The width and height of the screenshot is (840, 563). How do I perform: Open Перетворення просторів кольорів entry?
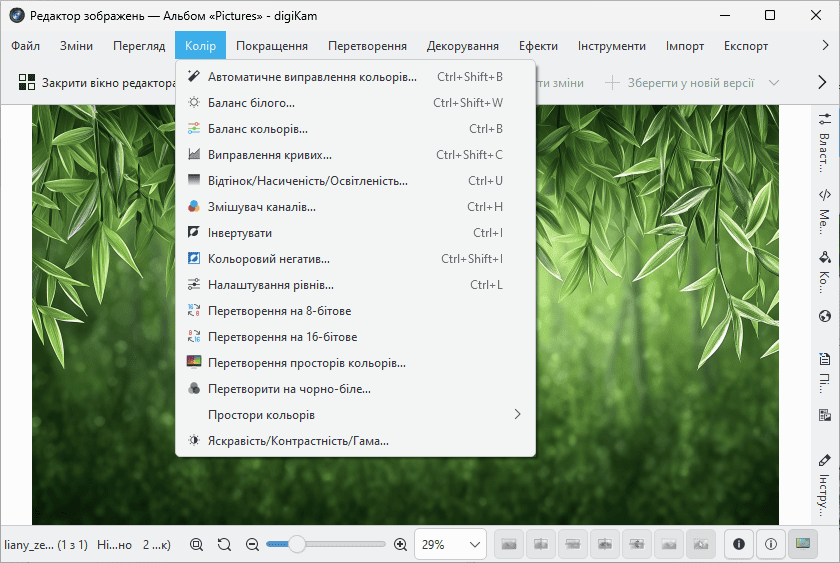click(x=355, y=363)
